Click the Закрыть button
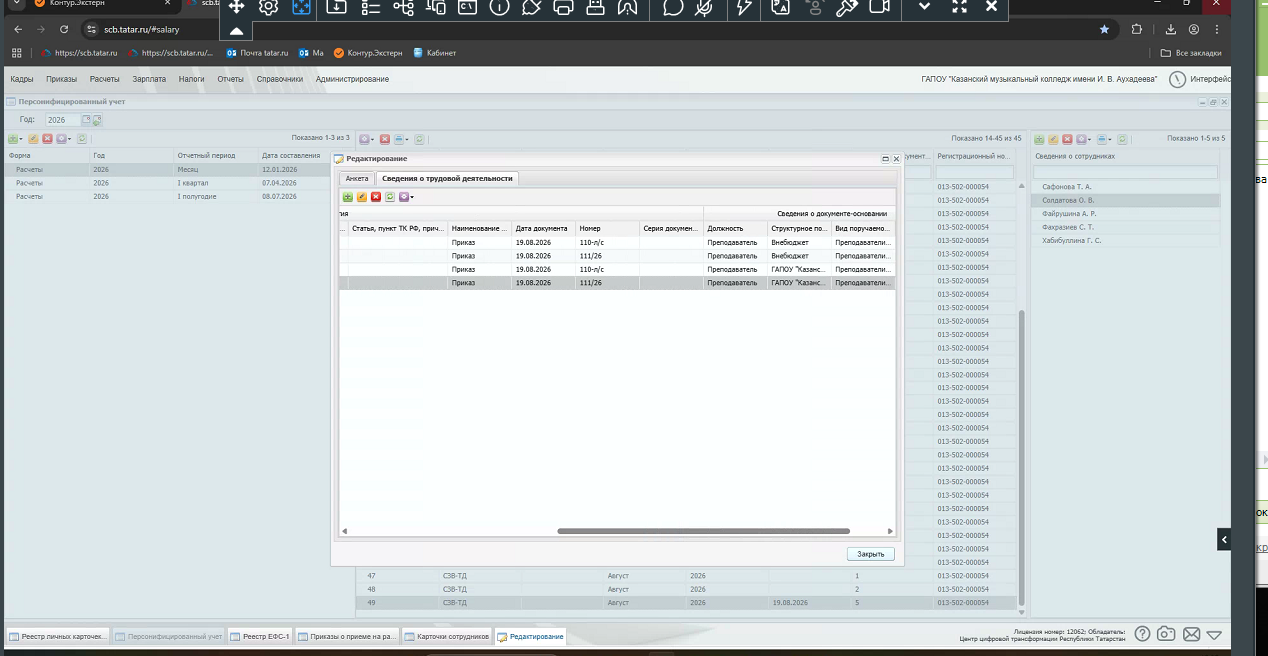This screenshot has height=656, width=1268. pos(870,554)
